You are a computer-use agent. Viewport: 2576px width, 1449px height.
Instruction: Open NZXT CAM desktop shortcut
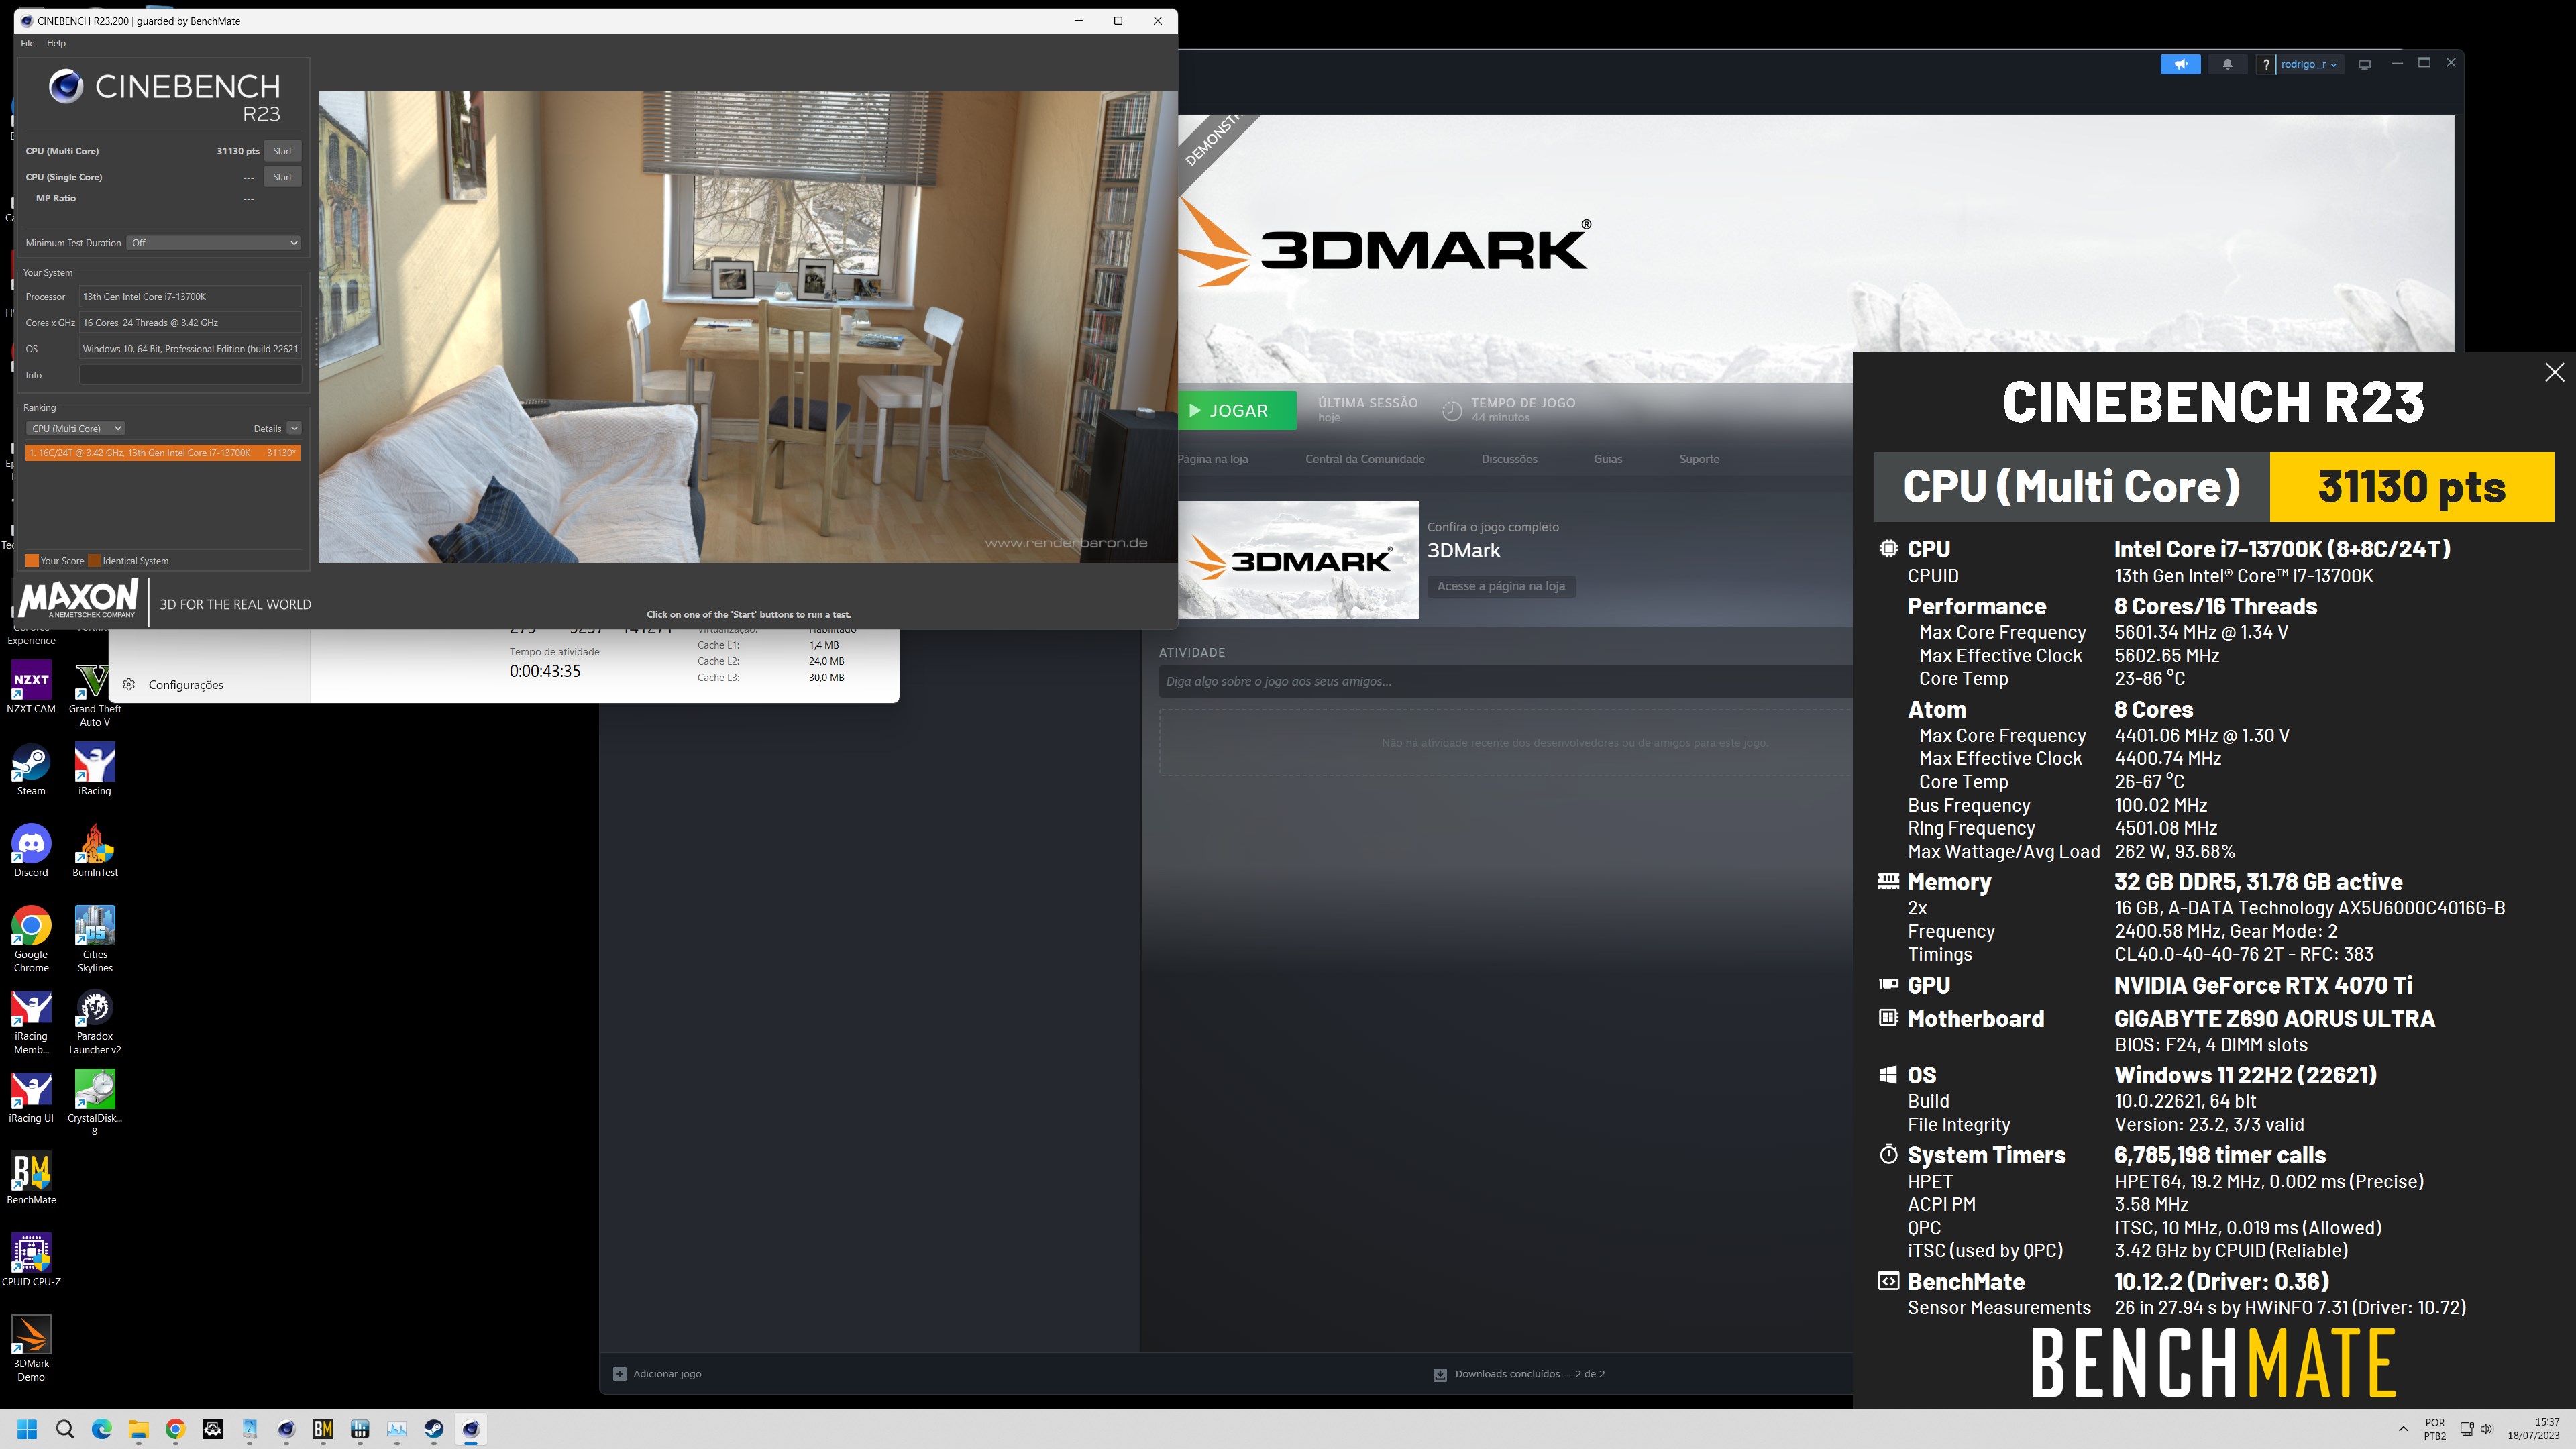31,688
